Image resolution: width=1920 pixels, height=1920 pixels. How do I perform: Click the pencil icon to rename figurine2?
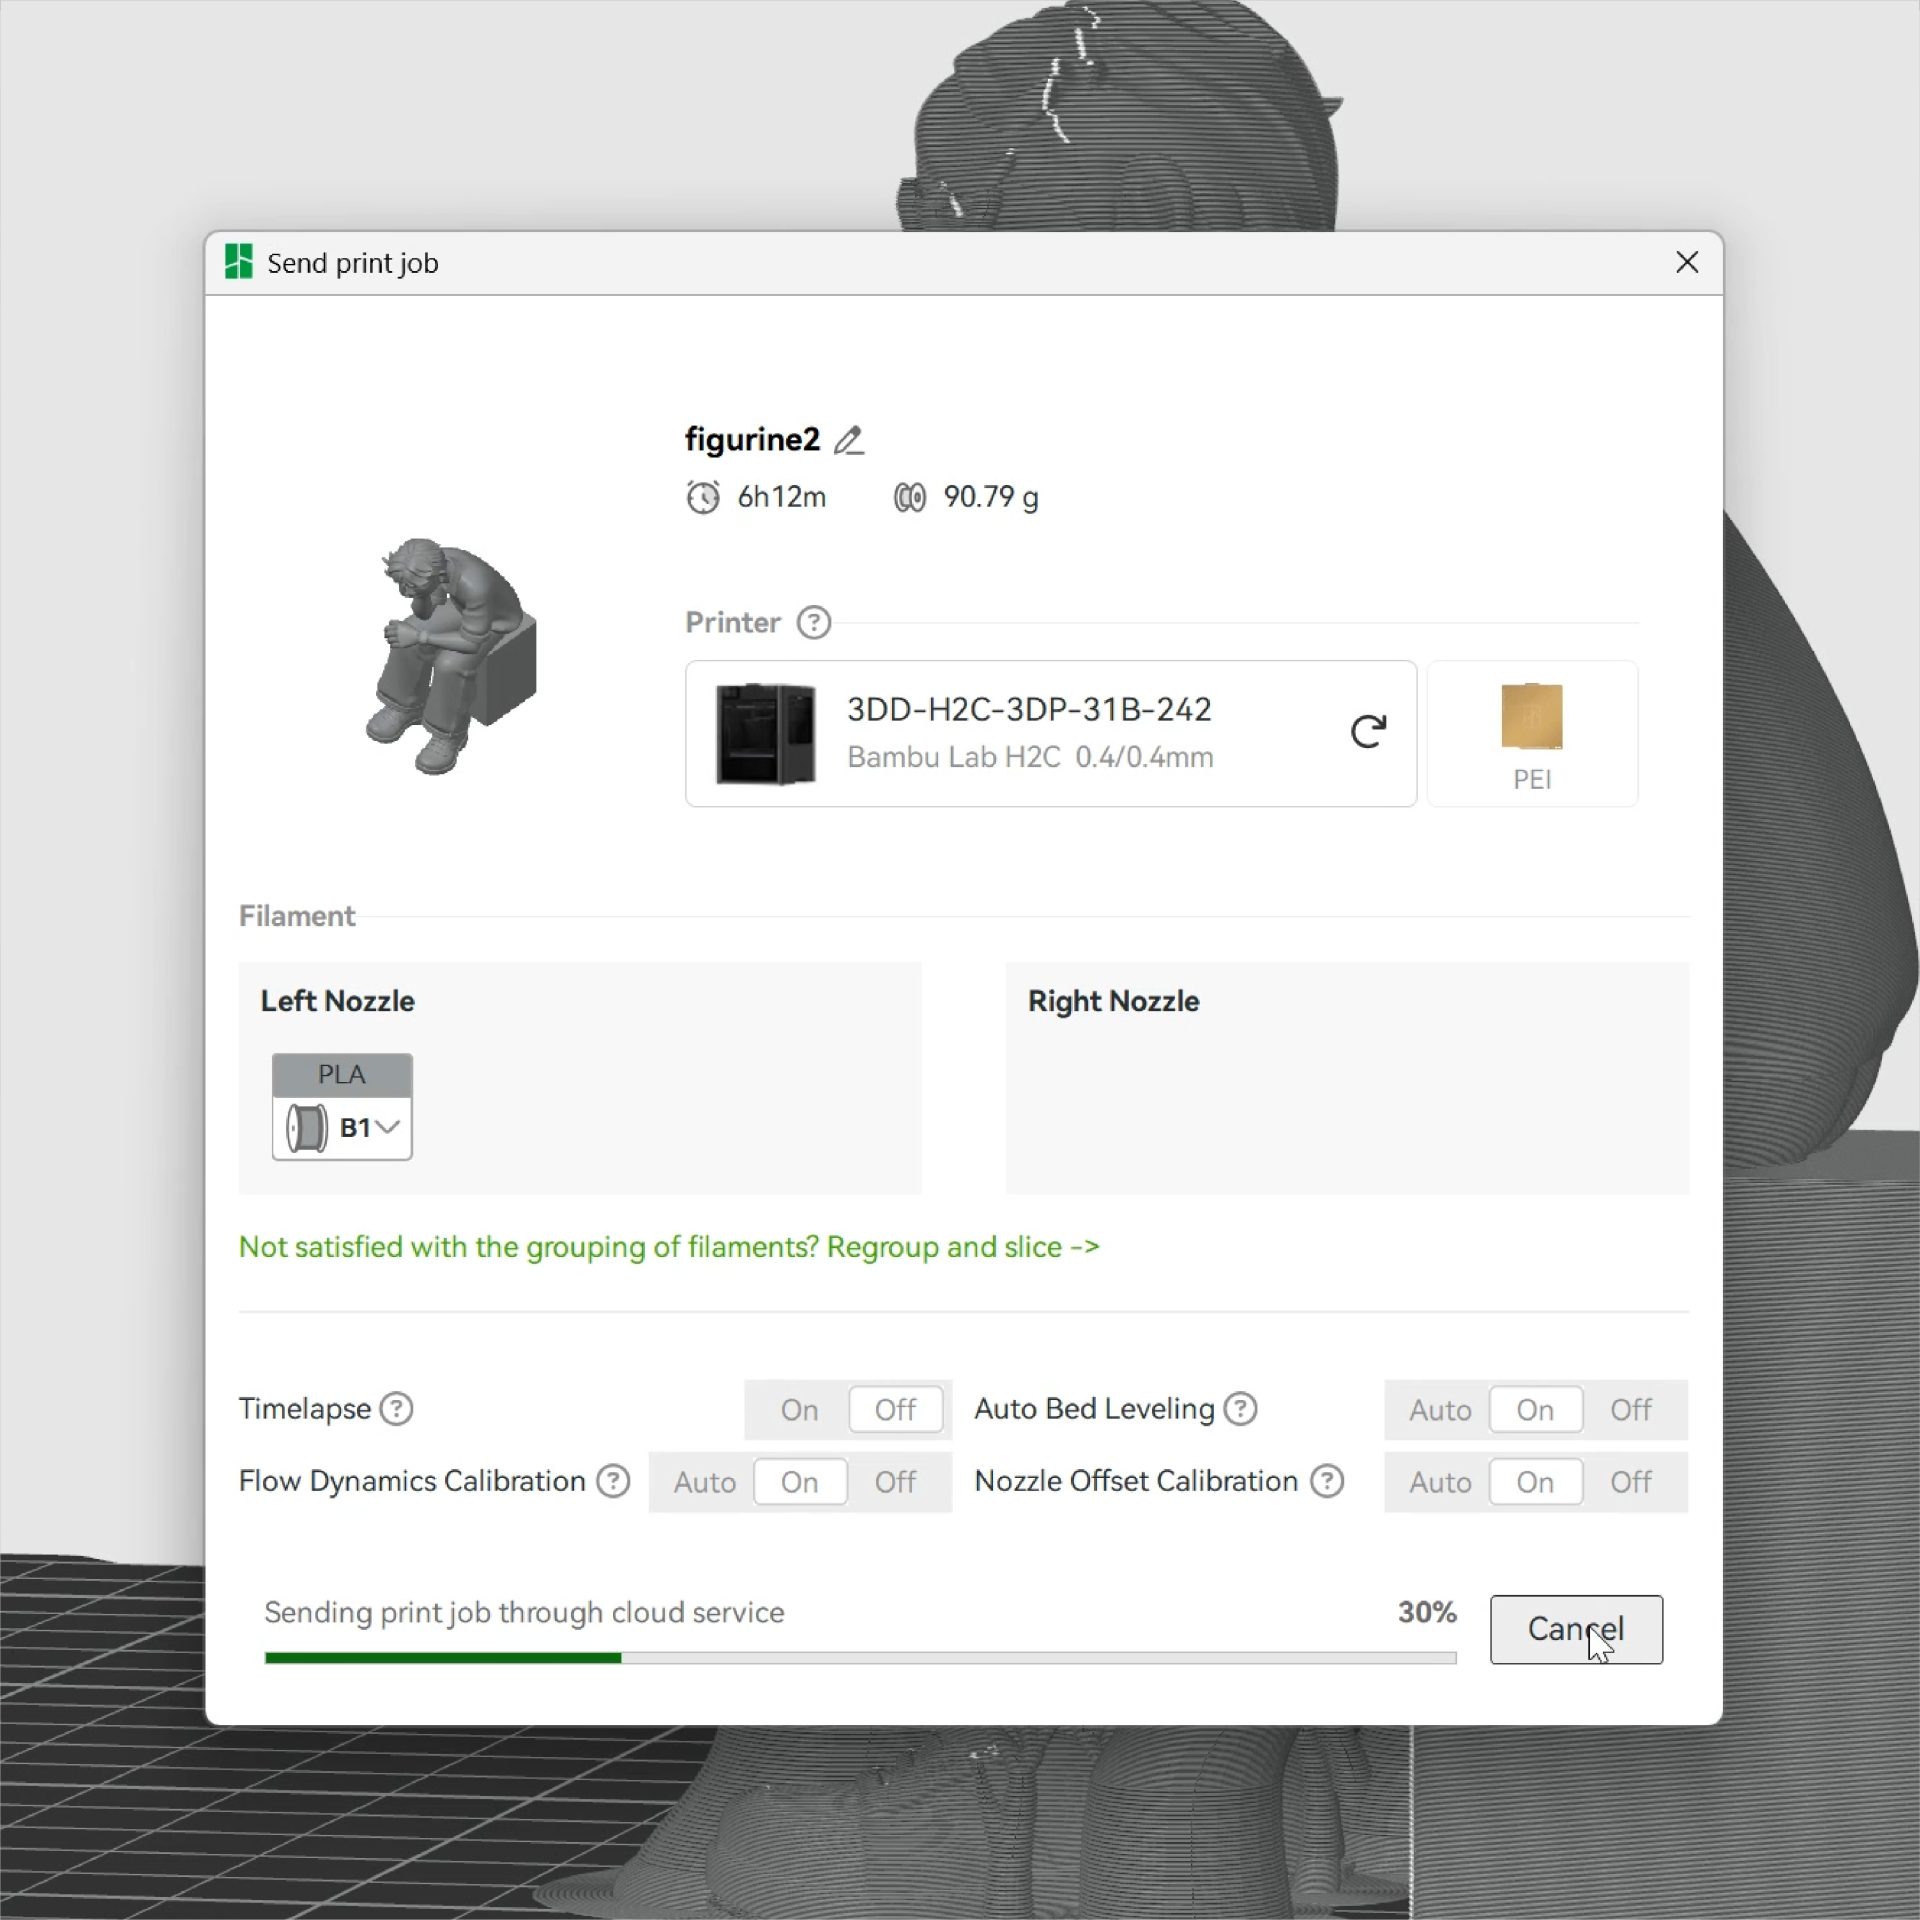click(849, 441)
